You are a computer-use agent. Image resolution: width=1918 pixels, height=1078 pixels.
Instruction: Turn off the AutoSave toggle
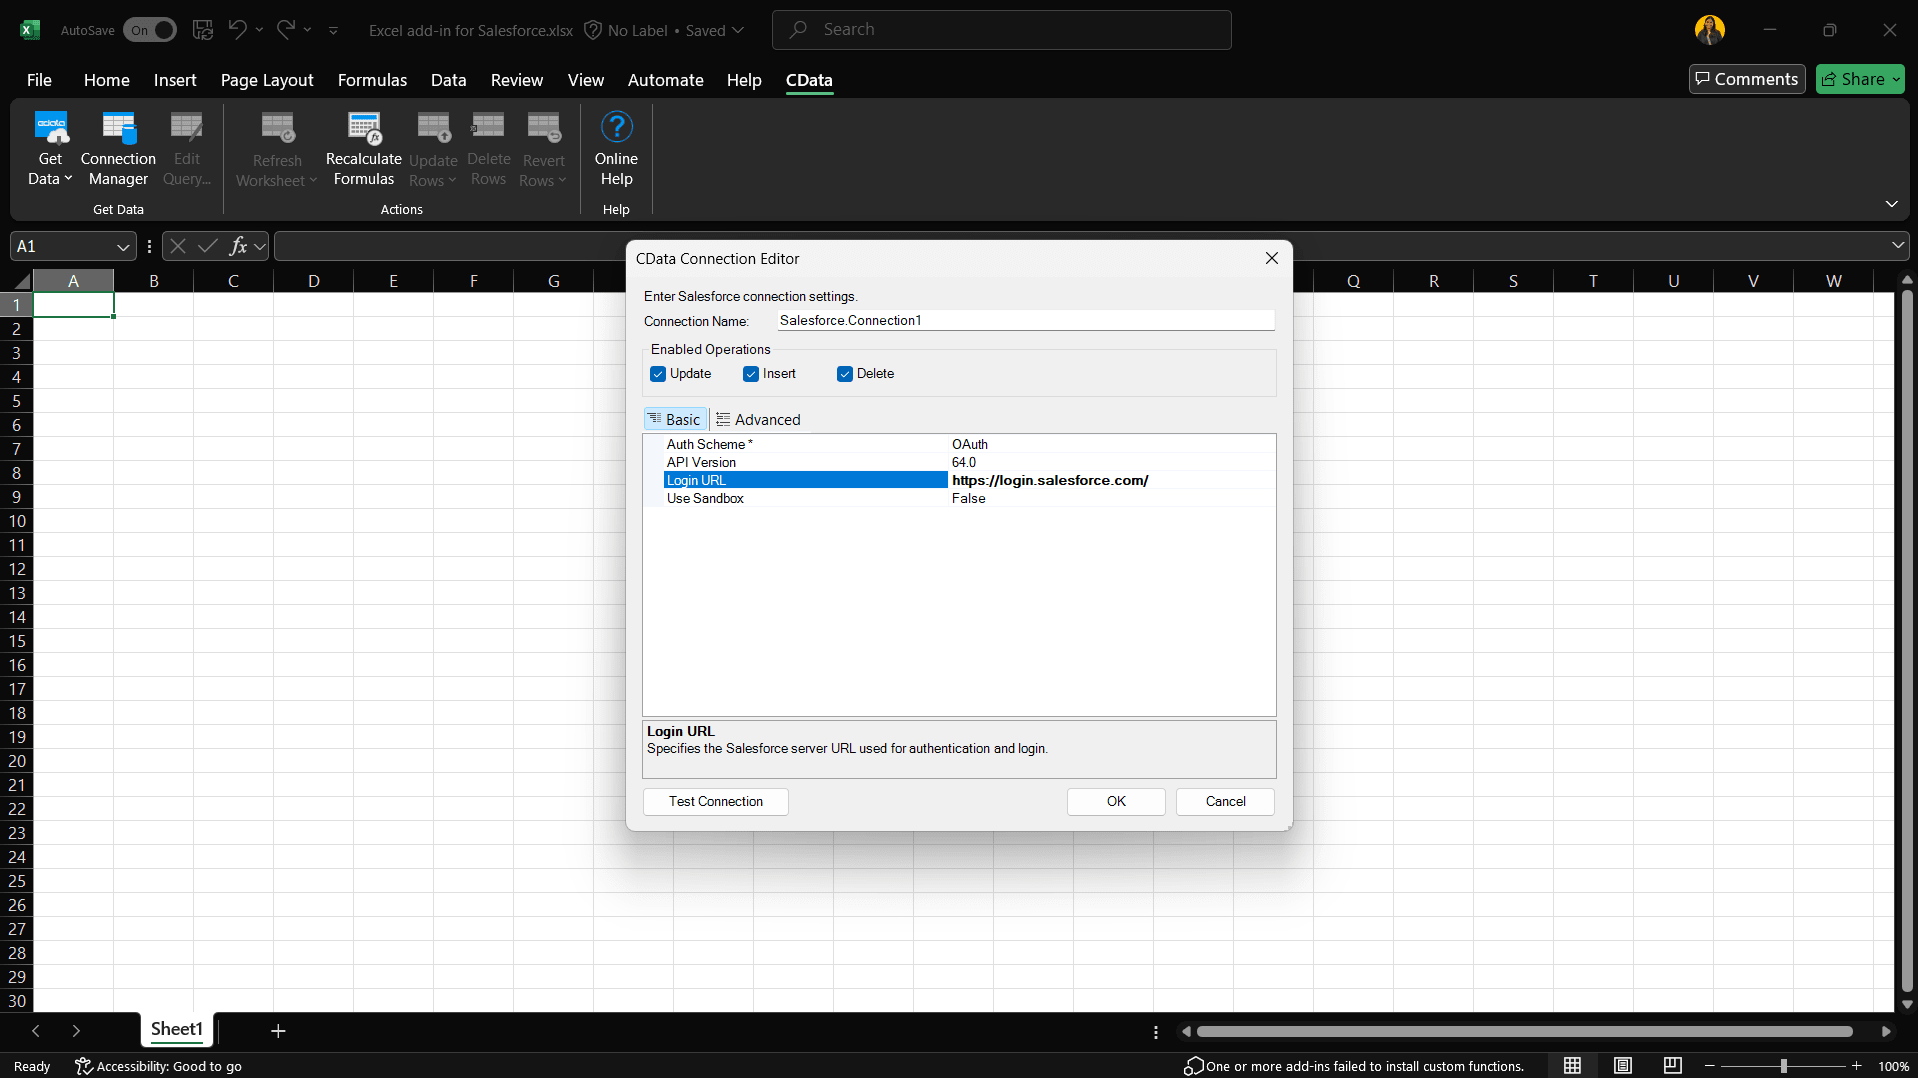coord(149,30)
